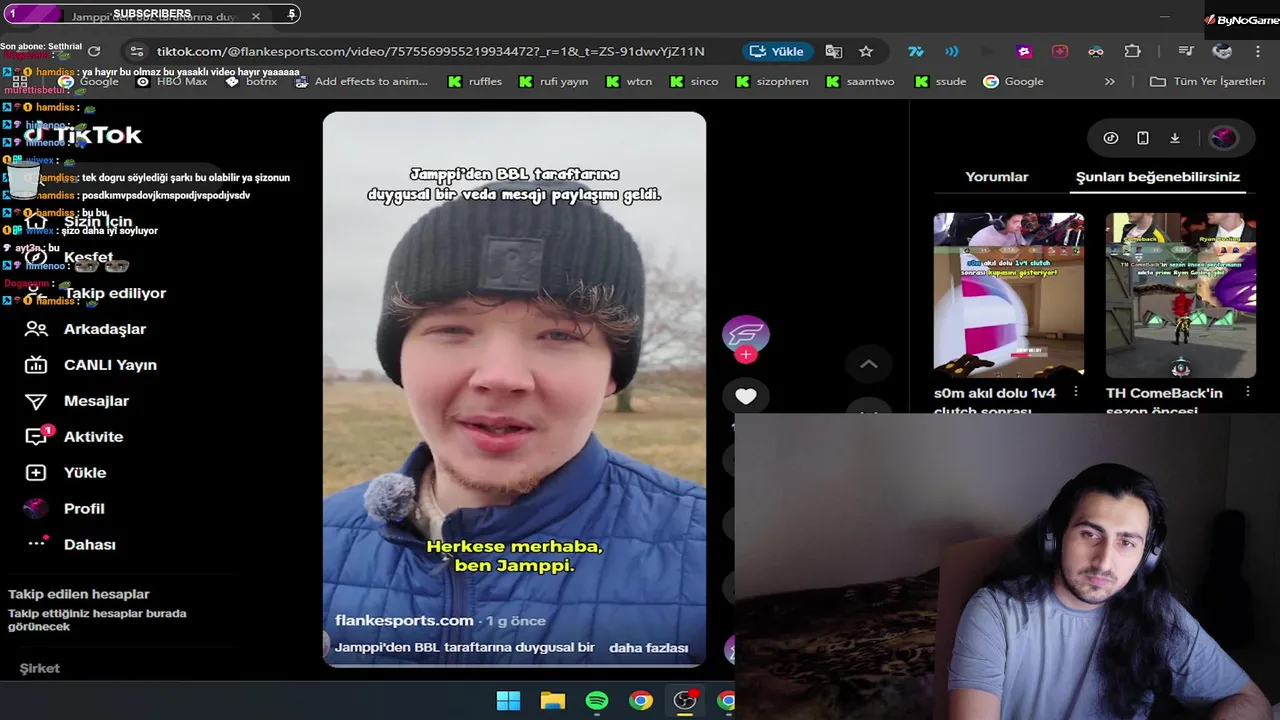Image resolution: width=1280 pixels, height=720 pixels.
Task: Open the s0m akıl dolu 1v4 video thumbnail
Action: [1008, 295]
